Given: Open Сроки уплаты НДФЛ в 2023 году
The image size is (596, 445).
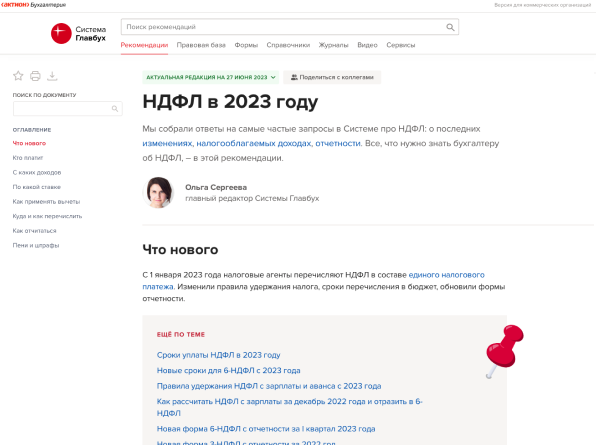Looking at the screenshot, I should click(x=219, y=355).
